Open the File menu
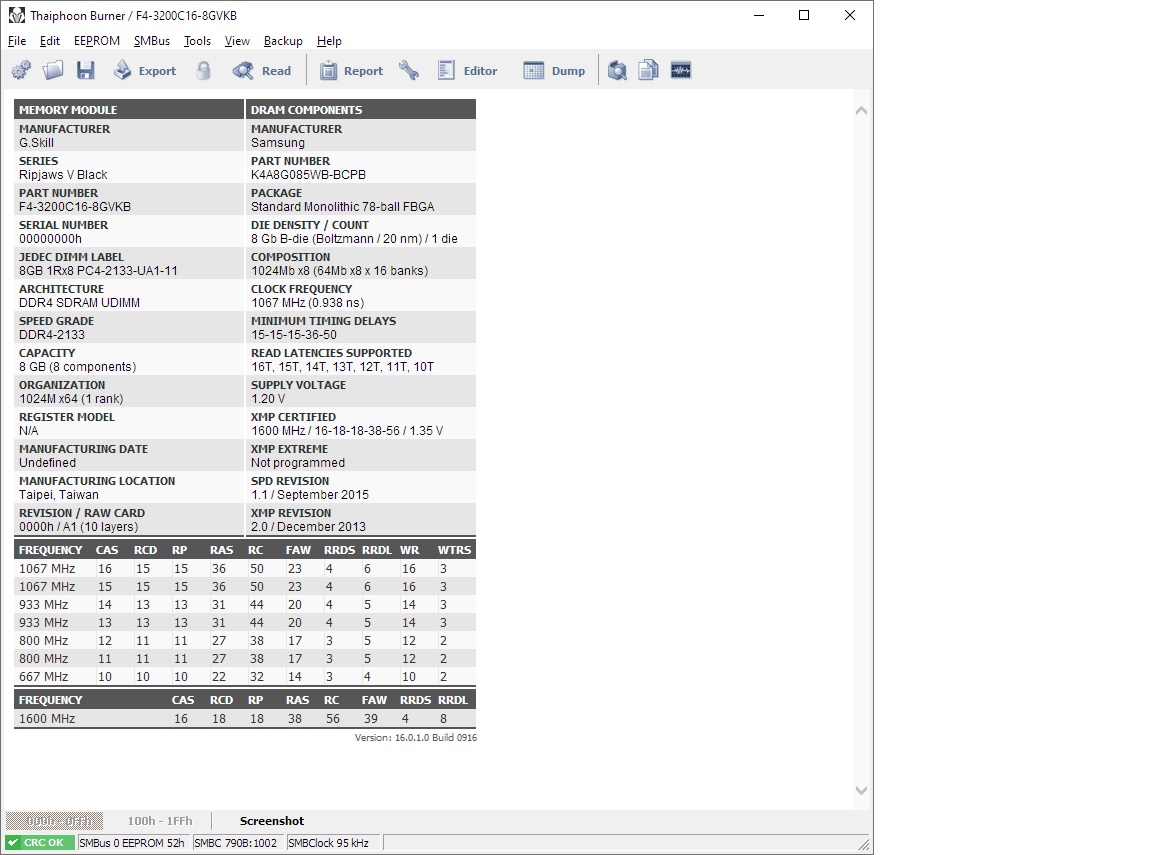 coord(17,41)
